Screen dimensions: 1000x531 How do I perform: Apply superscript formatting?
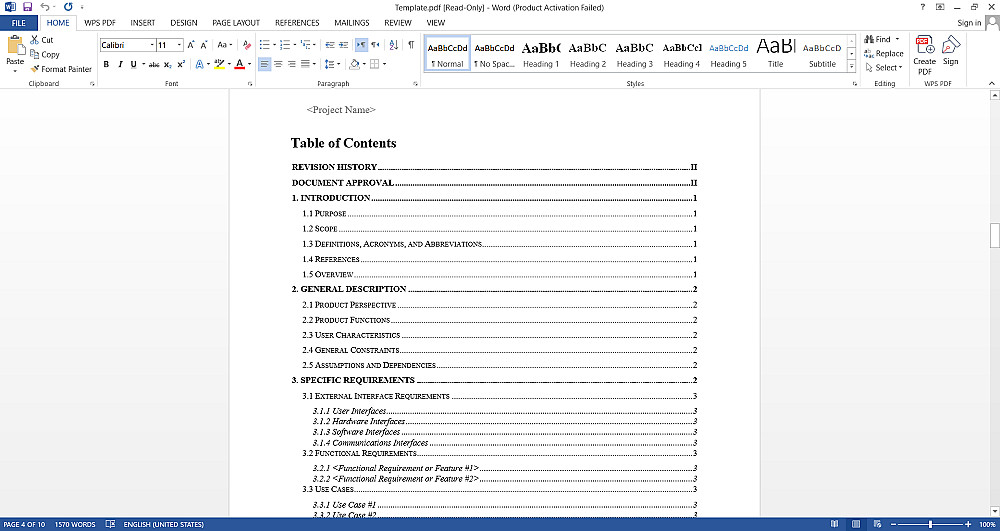pos(181,64)
